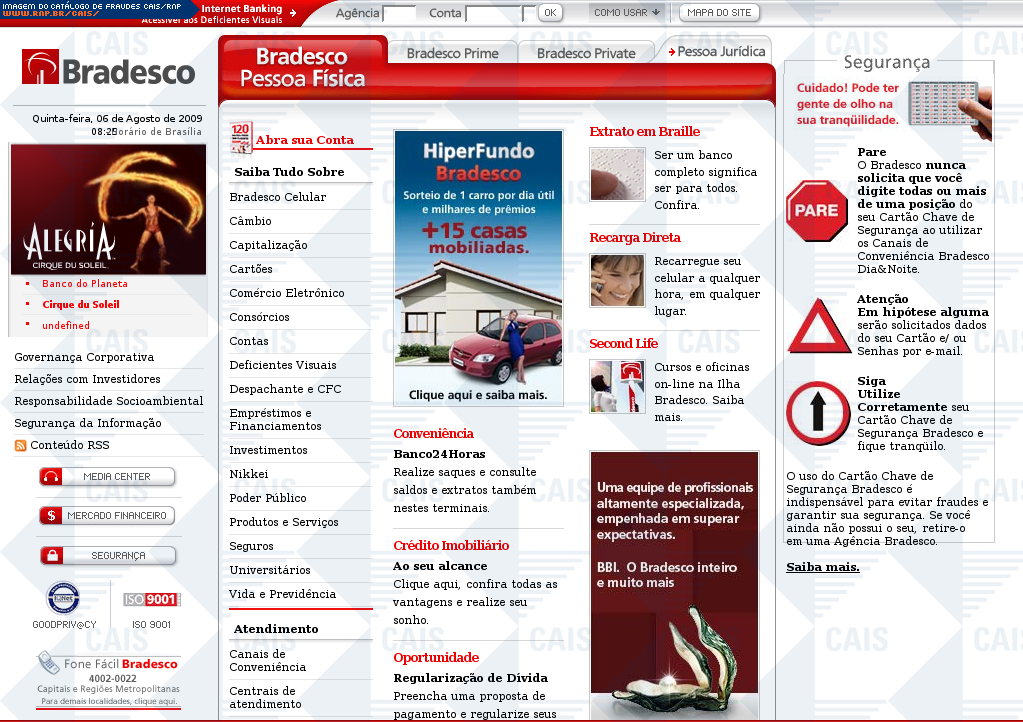Image resolution: width=1023 pixels, height=722 pixels.
Task: Click the RSS feed icon
Action: click(x=20, y=445)
